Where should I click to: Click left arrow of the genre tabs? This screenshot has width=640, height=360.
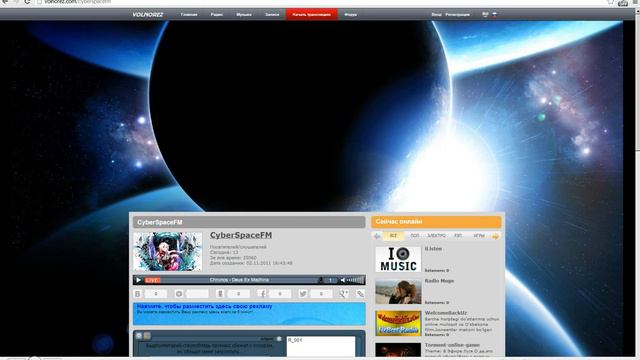pos(377,236)
